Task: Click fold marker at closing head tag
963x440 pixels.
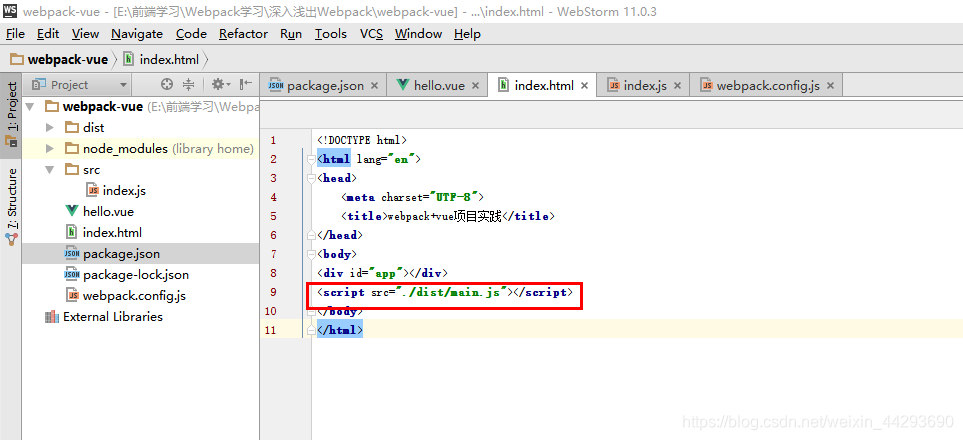Action: coord(310,235)
